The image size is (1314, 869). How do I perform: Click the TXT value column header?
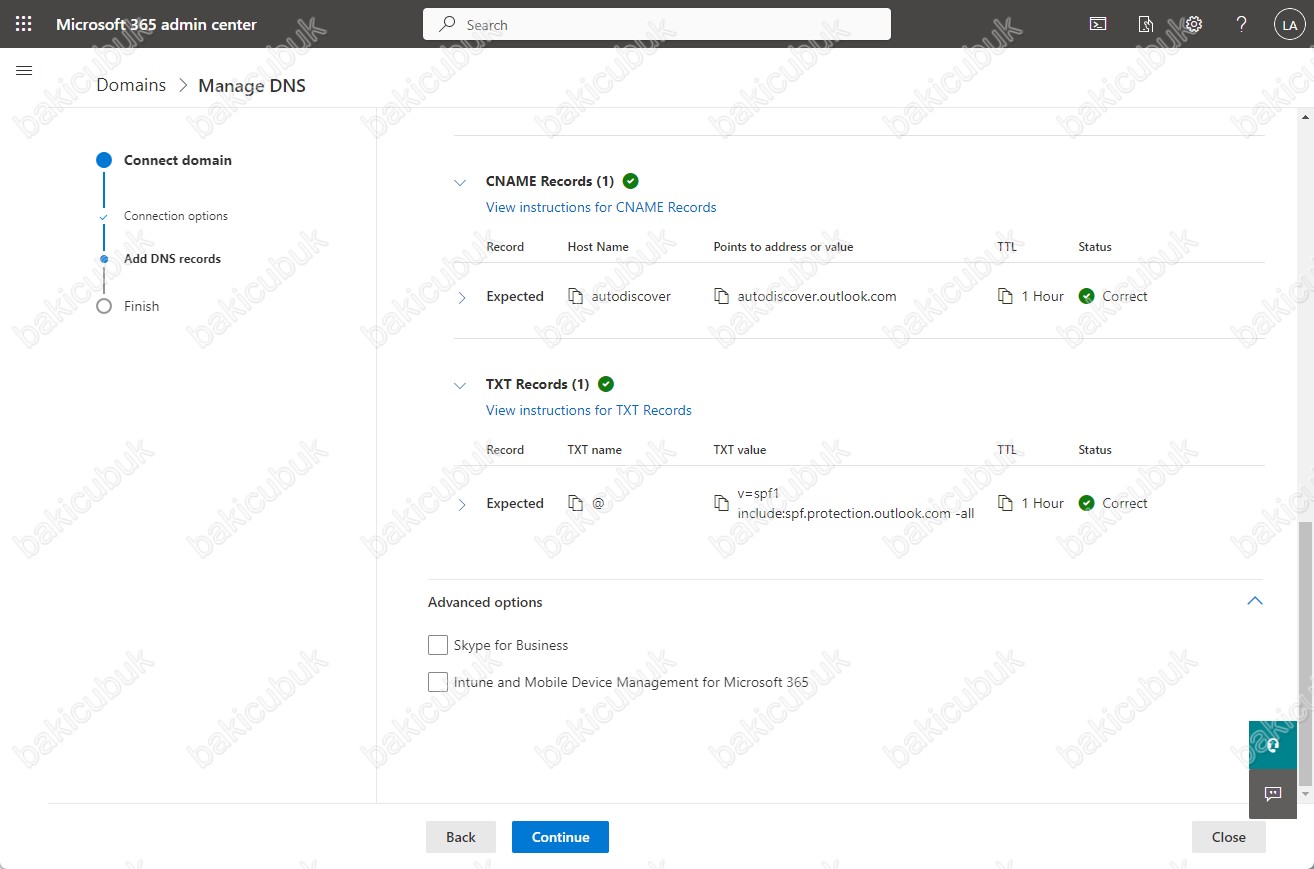click(x=740, y=450)
